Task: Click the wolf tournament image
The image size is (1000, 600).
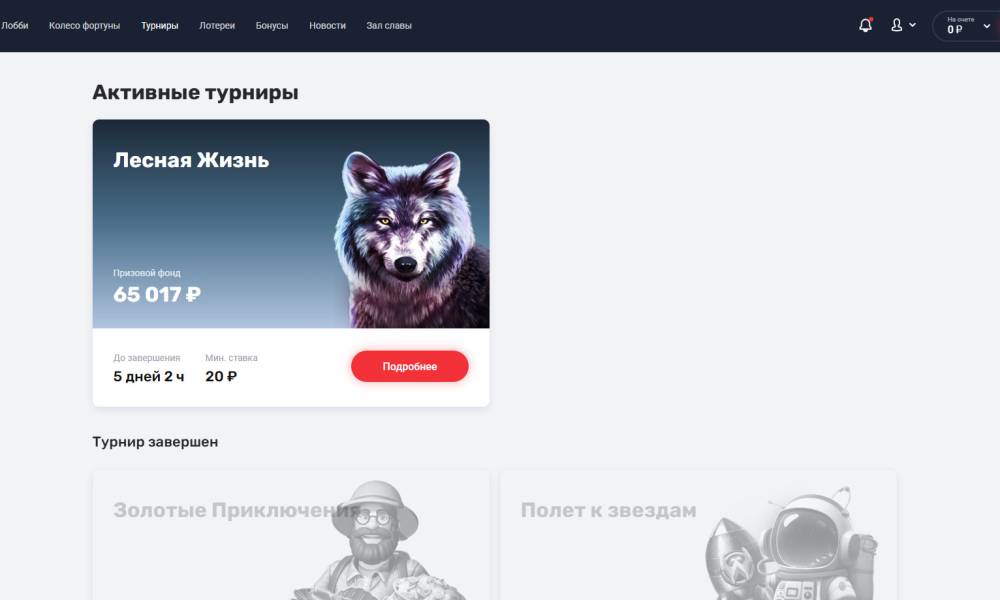Action: pos(411,239)
